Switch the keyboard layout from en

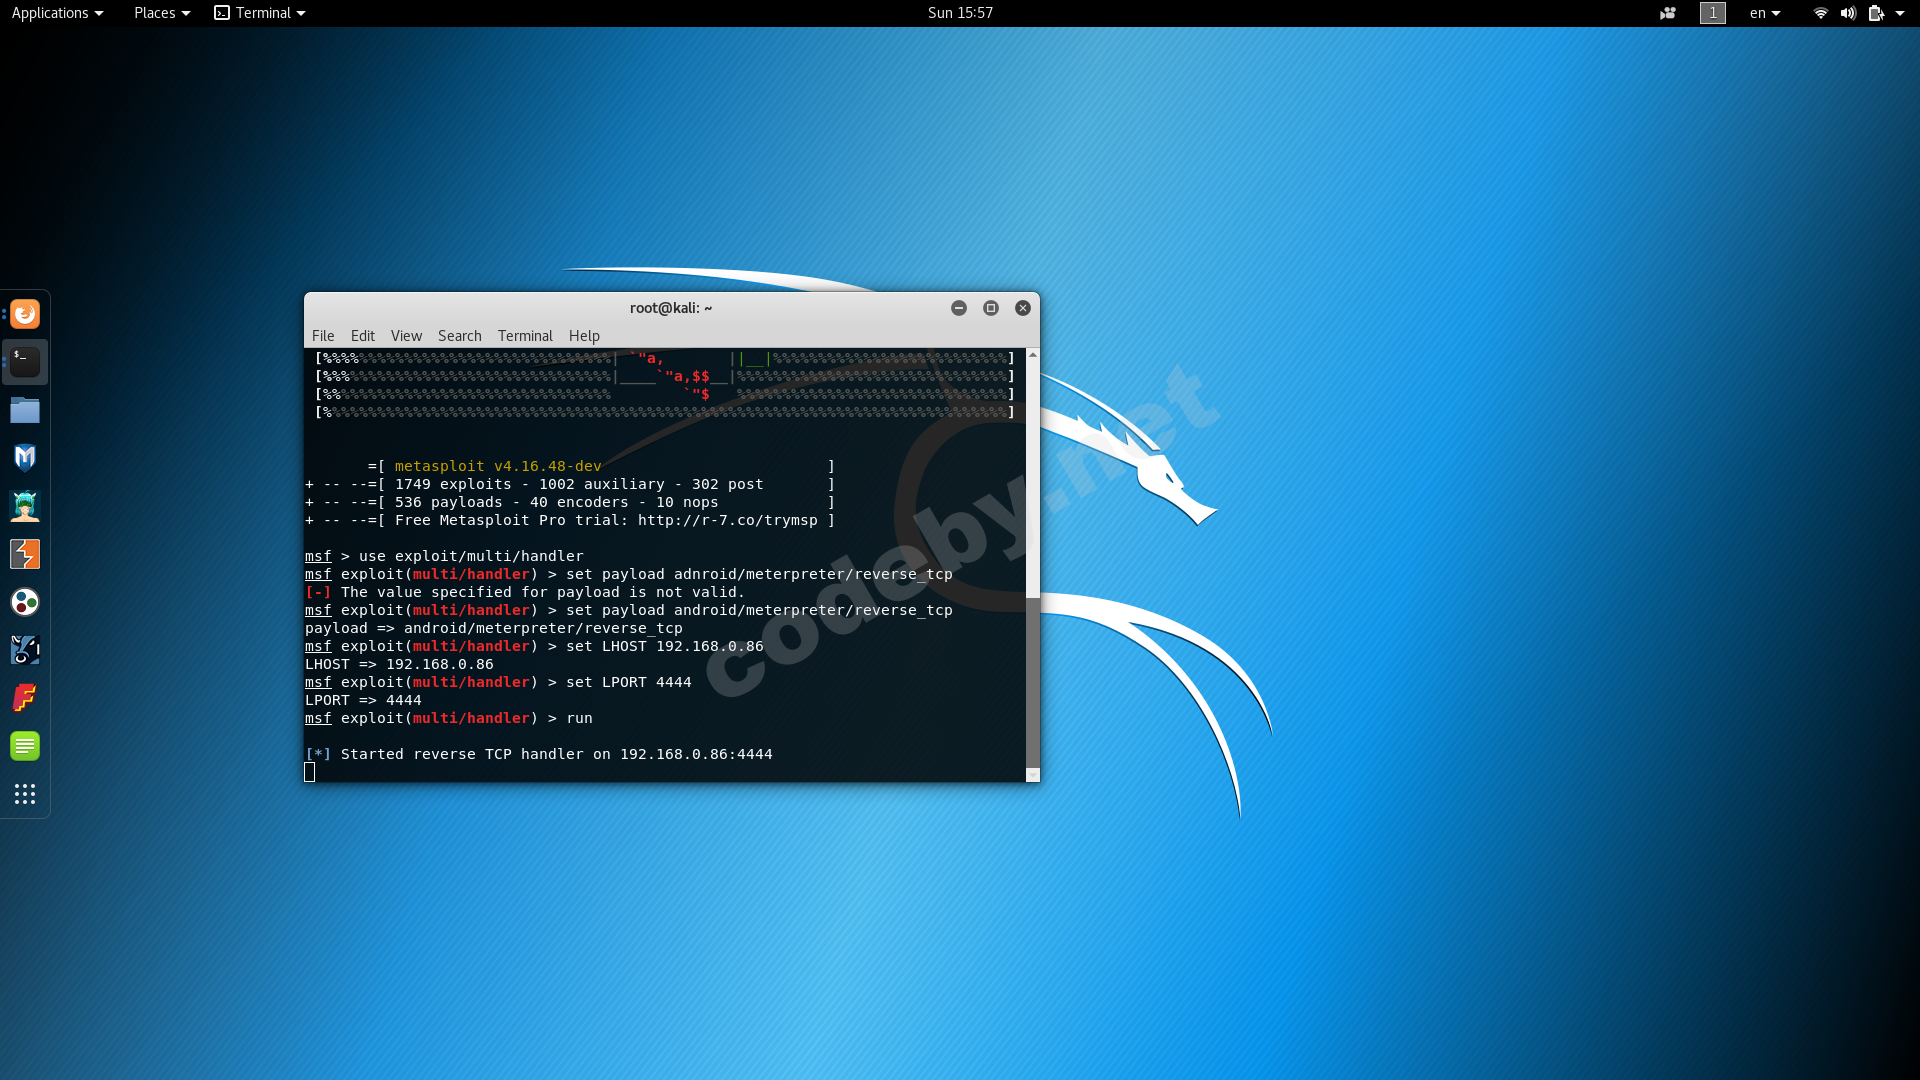(1765, 13)
